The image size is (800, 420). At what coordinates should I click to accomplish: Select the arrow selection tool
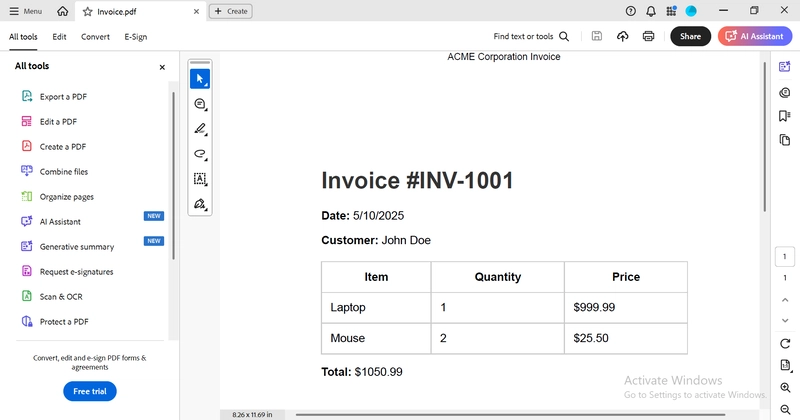click(x=200, y=79)
